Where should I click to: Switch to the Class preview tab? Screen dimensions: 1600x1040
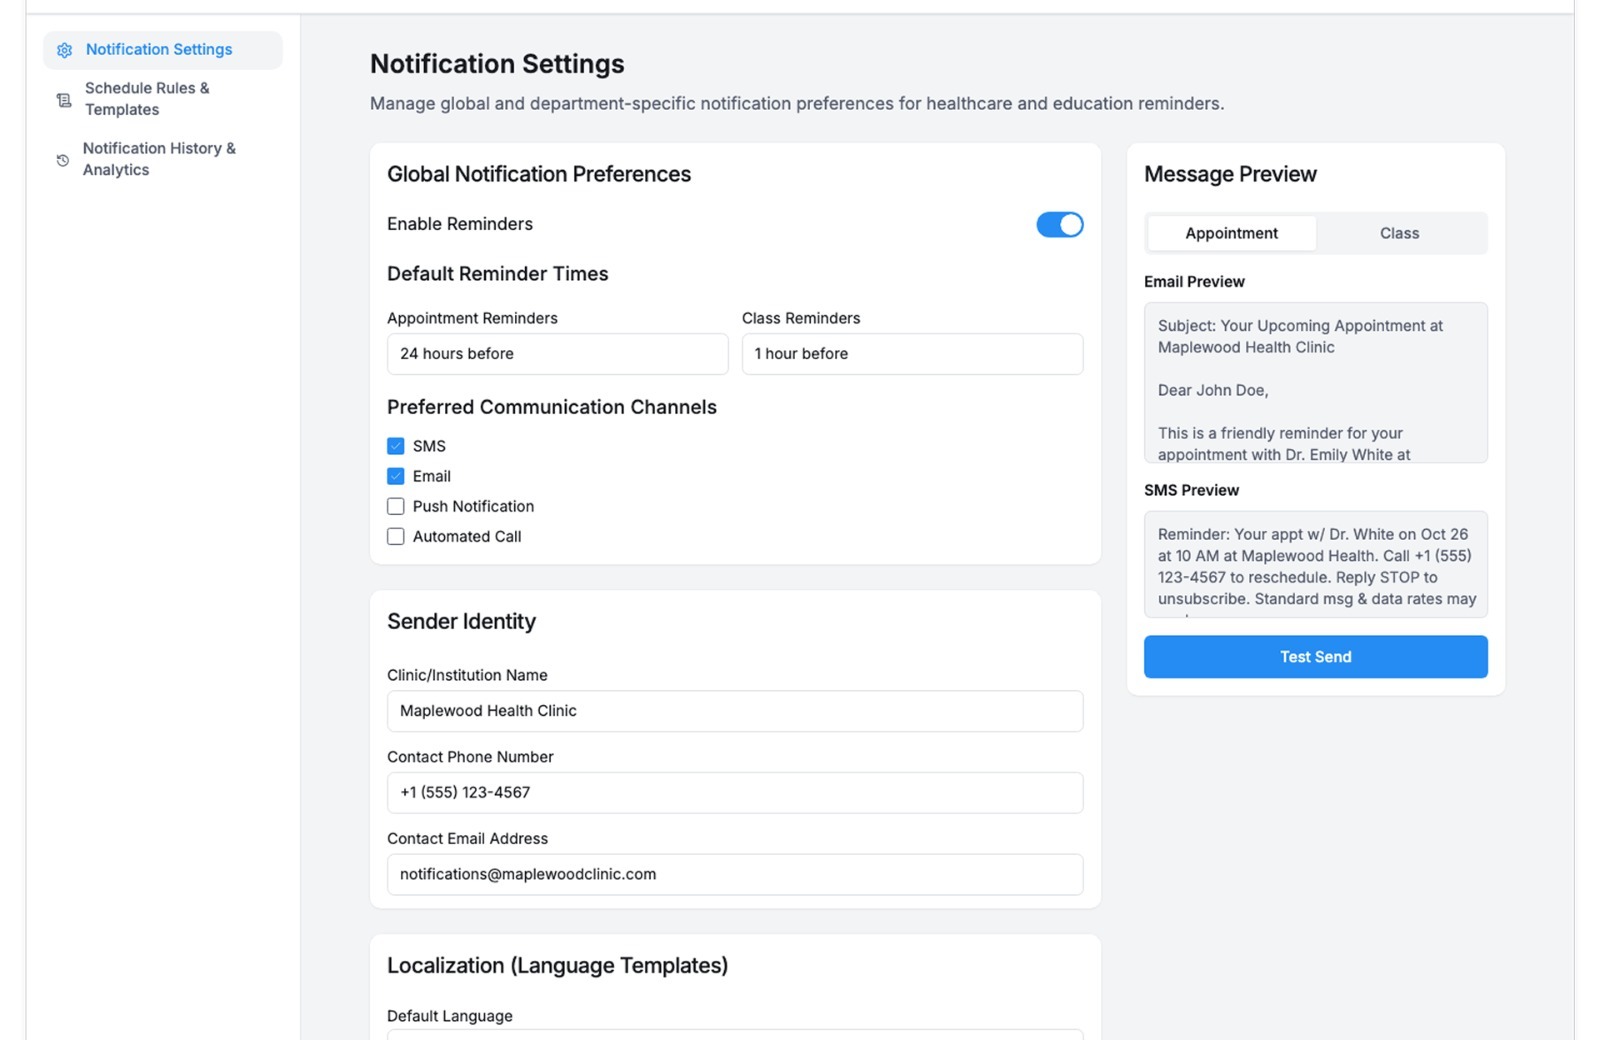pyautogui.click(x=1399, y=233)
